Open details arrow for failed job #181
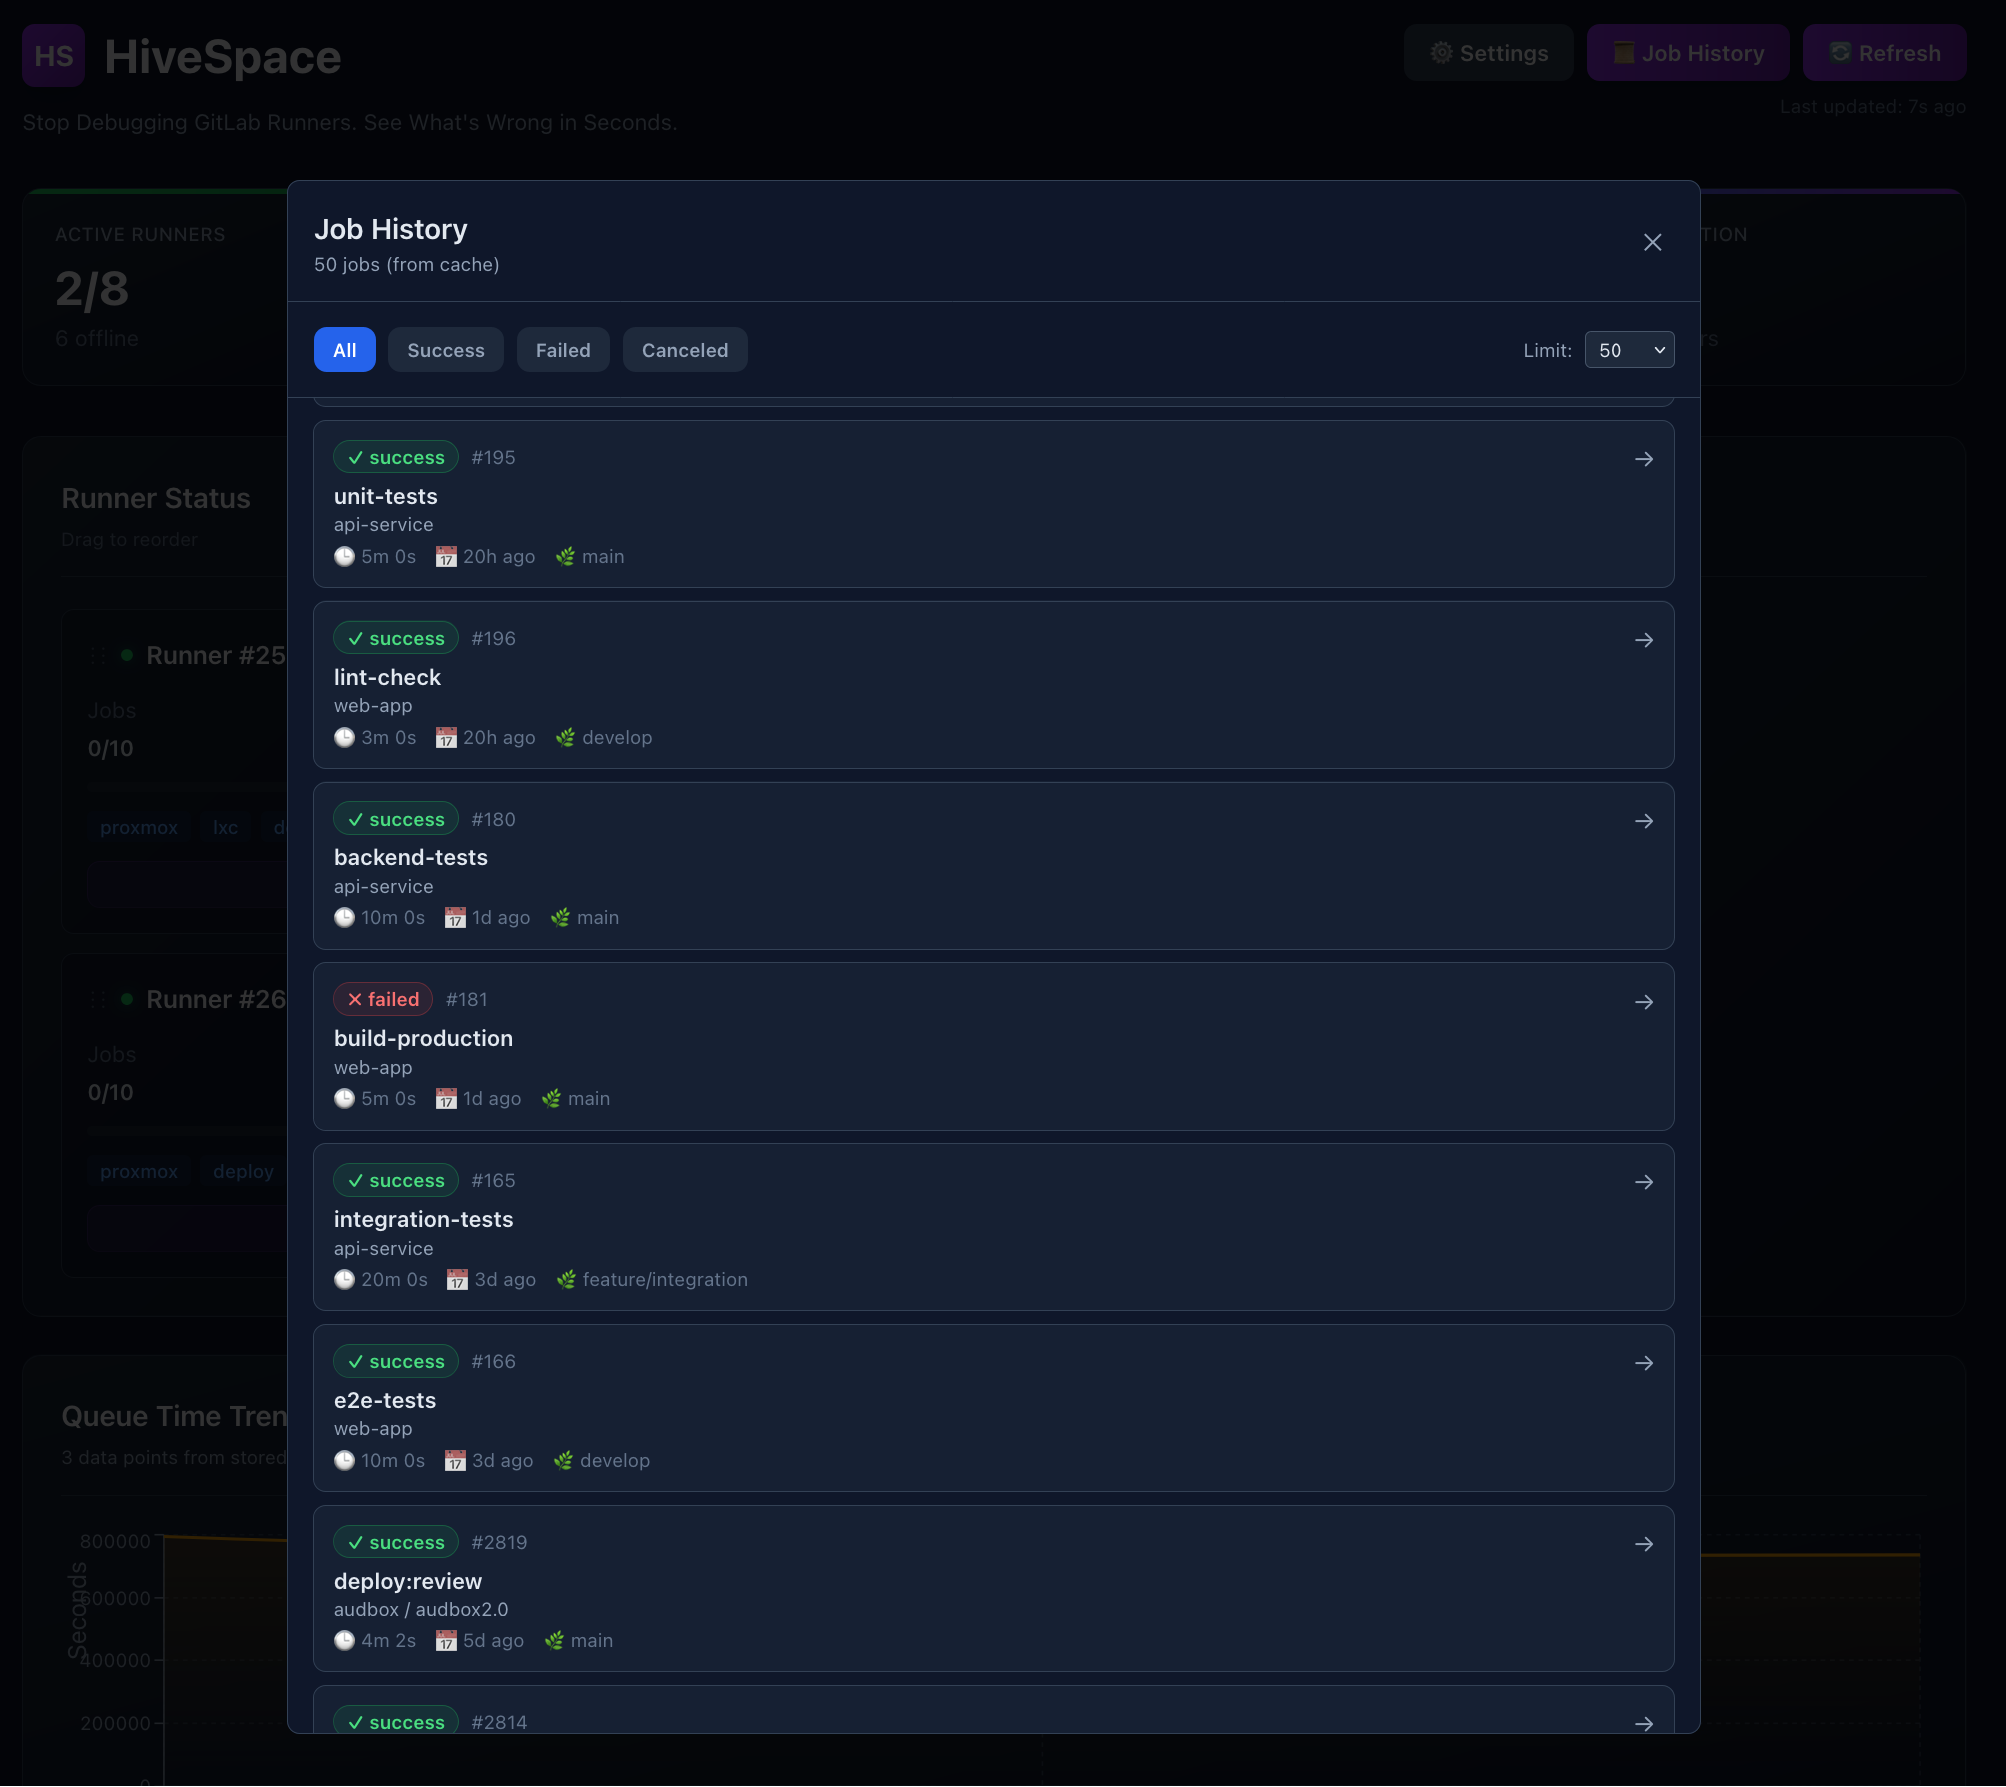2006x1787 pixels. coord(1645,1001)
